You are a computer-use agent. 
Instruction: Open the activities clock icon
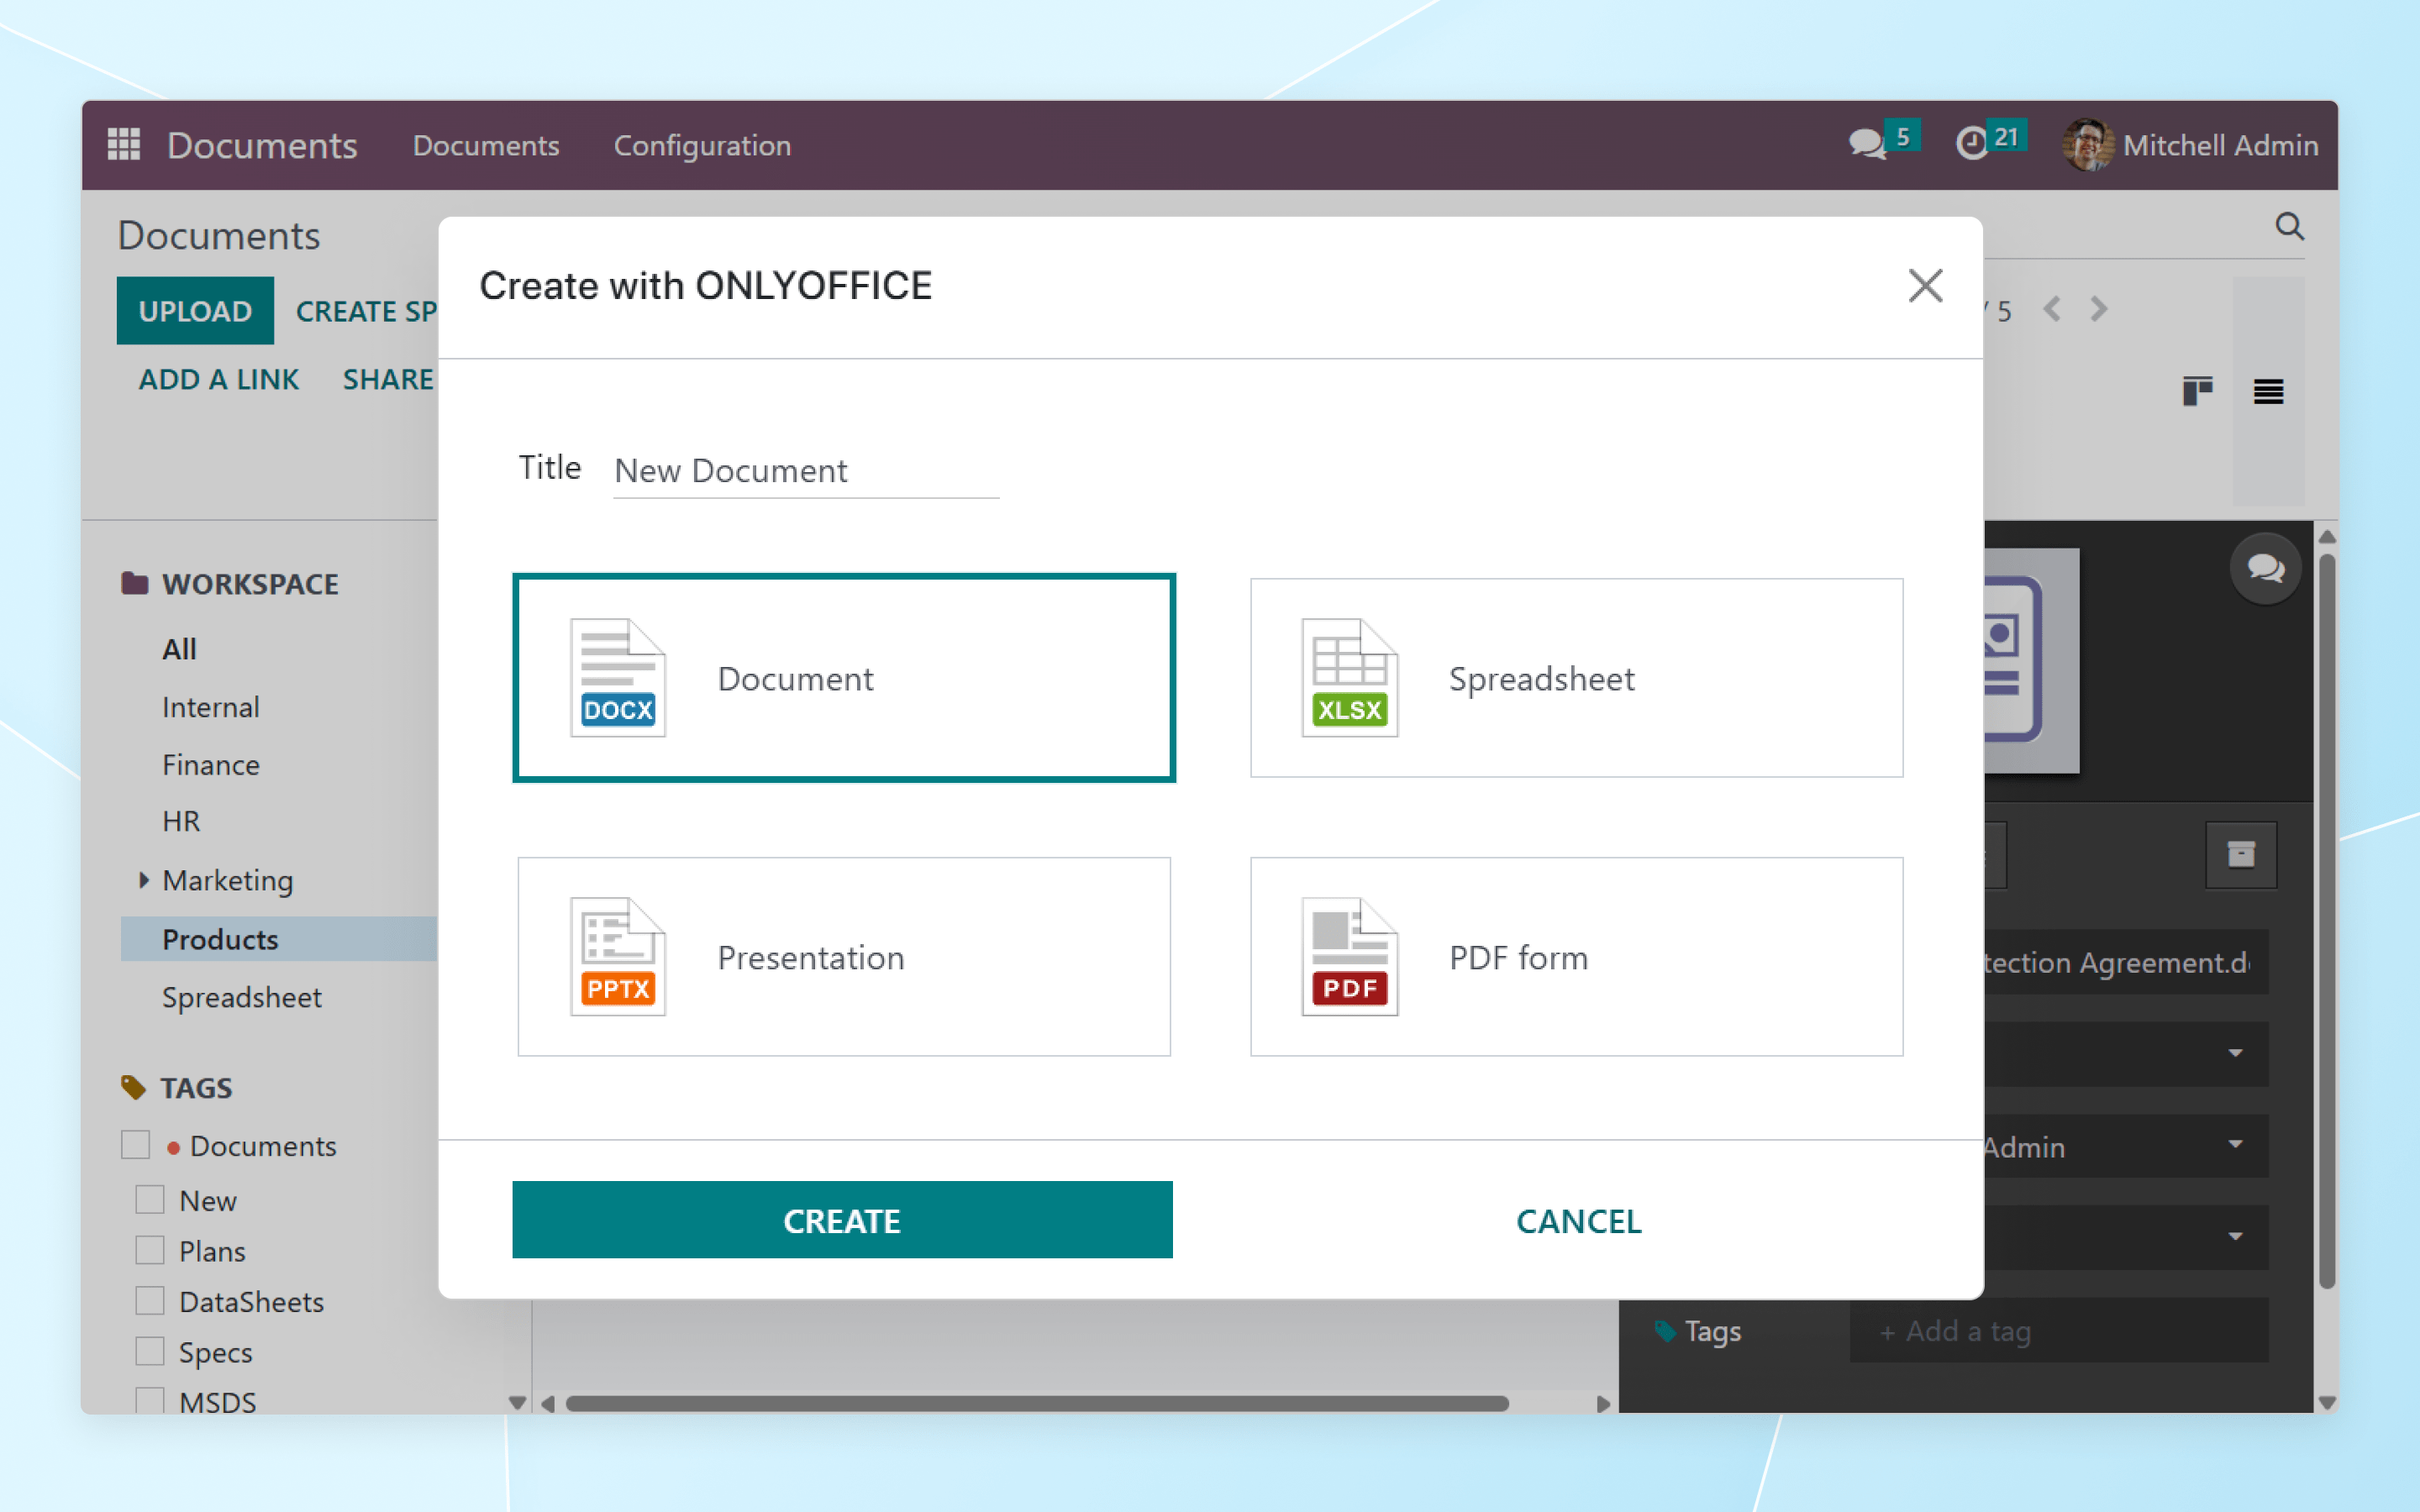(1971, 144)
